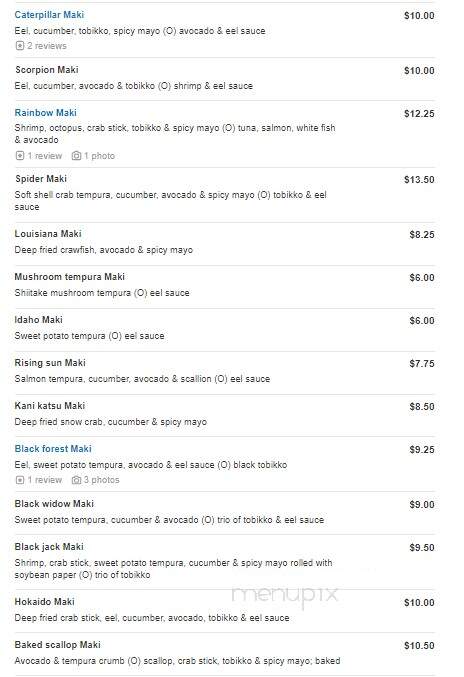View the 2 reviews for Caterpillar Maki
Image resolution: width=464 pixels, height=677 pixels.
47,46
